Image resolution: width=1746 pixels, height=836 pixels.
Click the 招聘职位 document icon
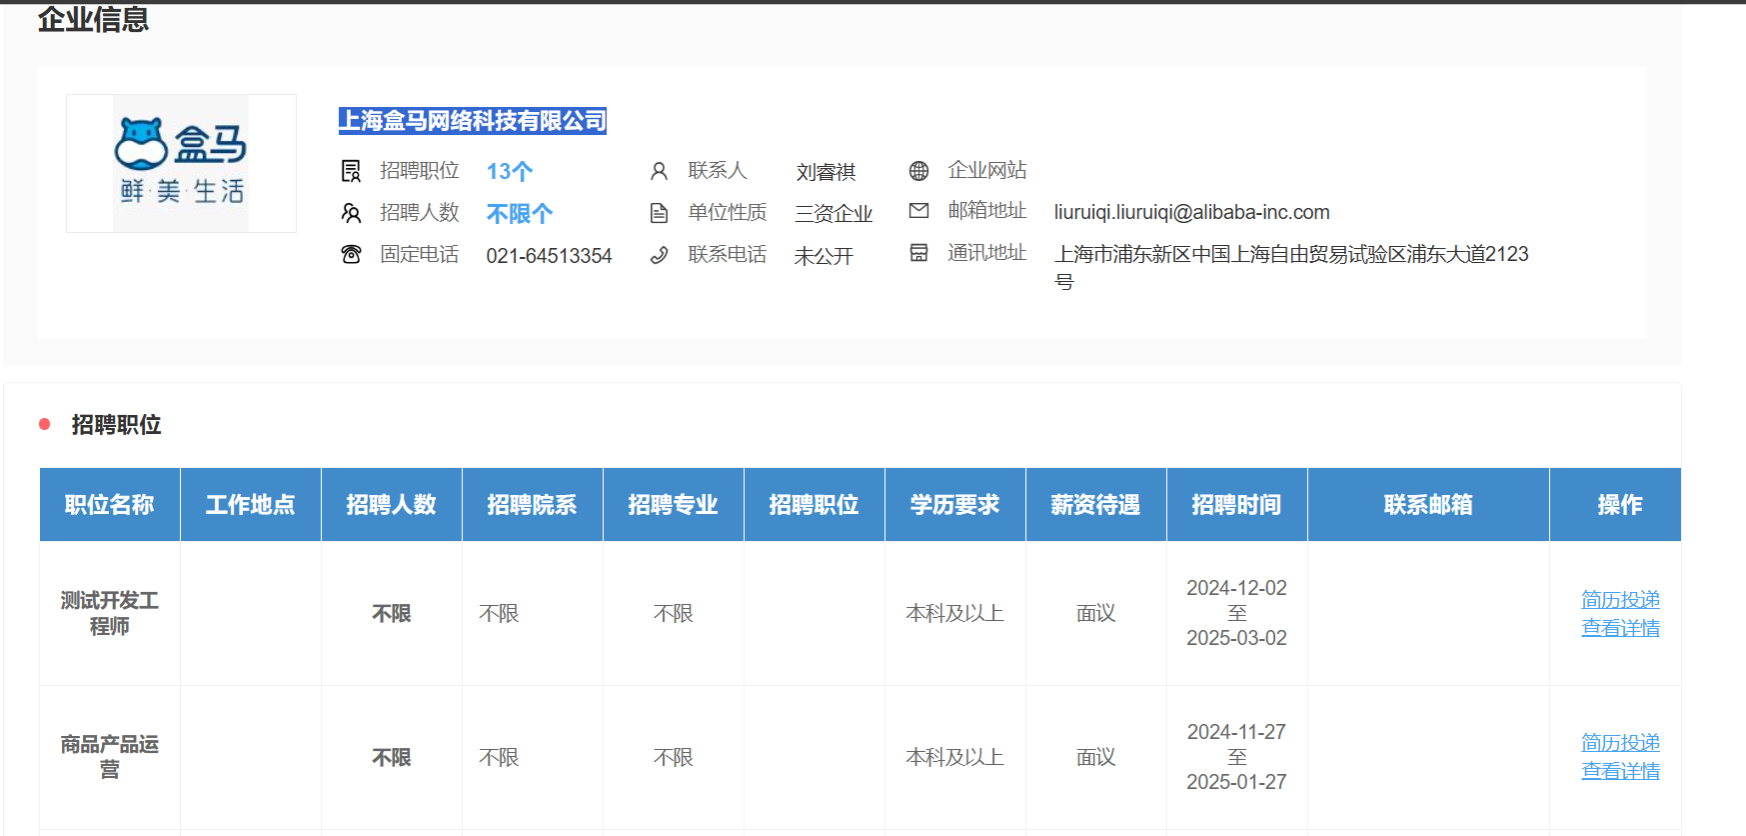pyautogui.click(x=351, y=171)
